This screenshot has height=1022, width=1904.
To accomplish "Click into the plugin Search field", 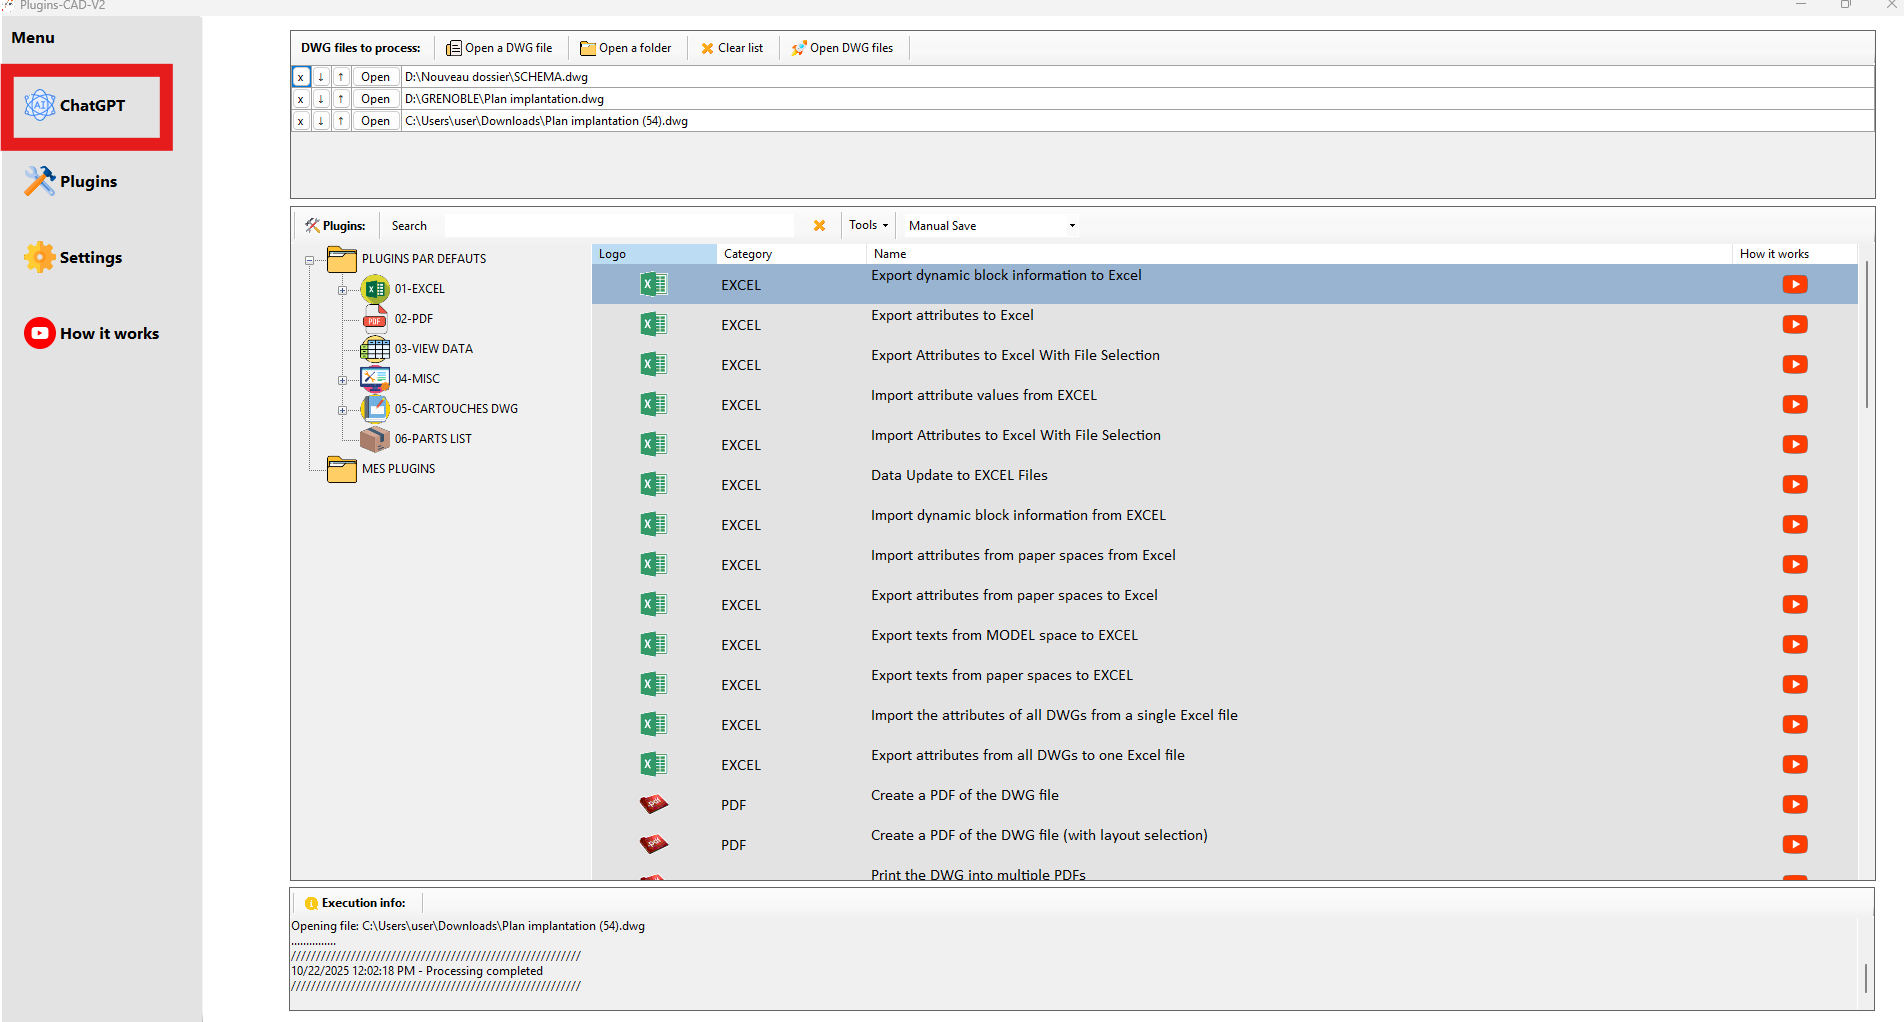I will click(618, 226).
